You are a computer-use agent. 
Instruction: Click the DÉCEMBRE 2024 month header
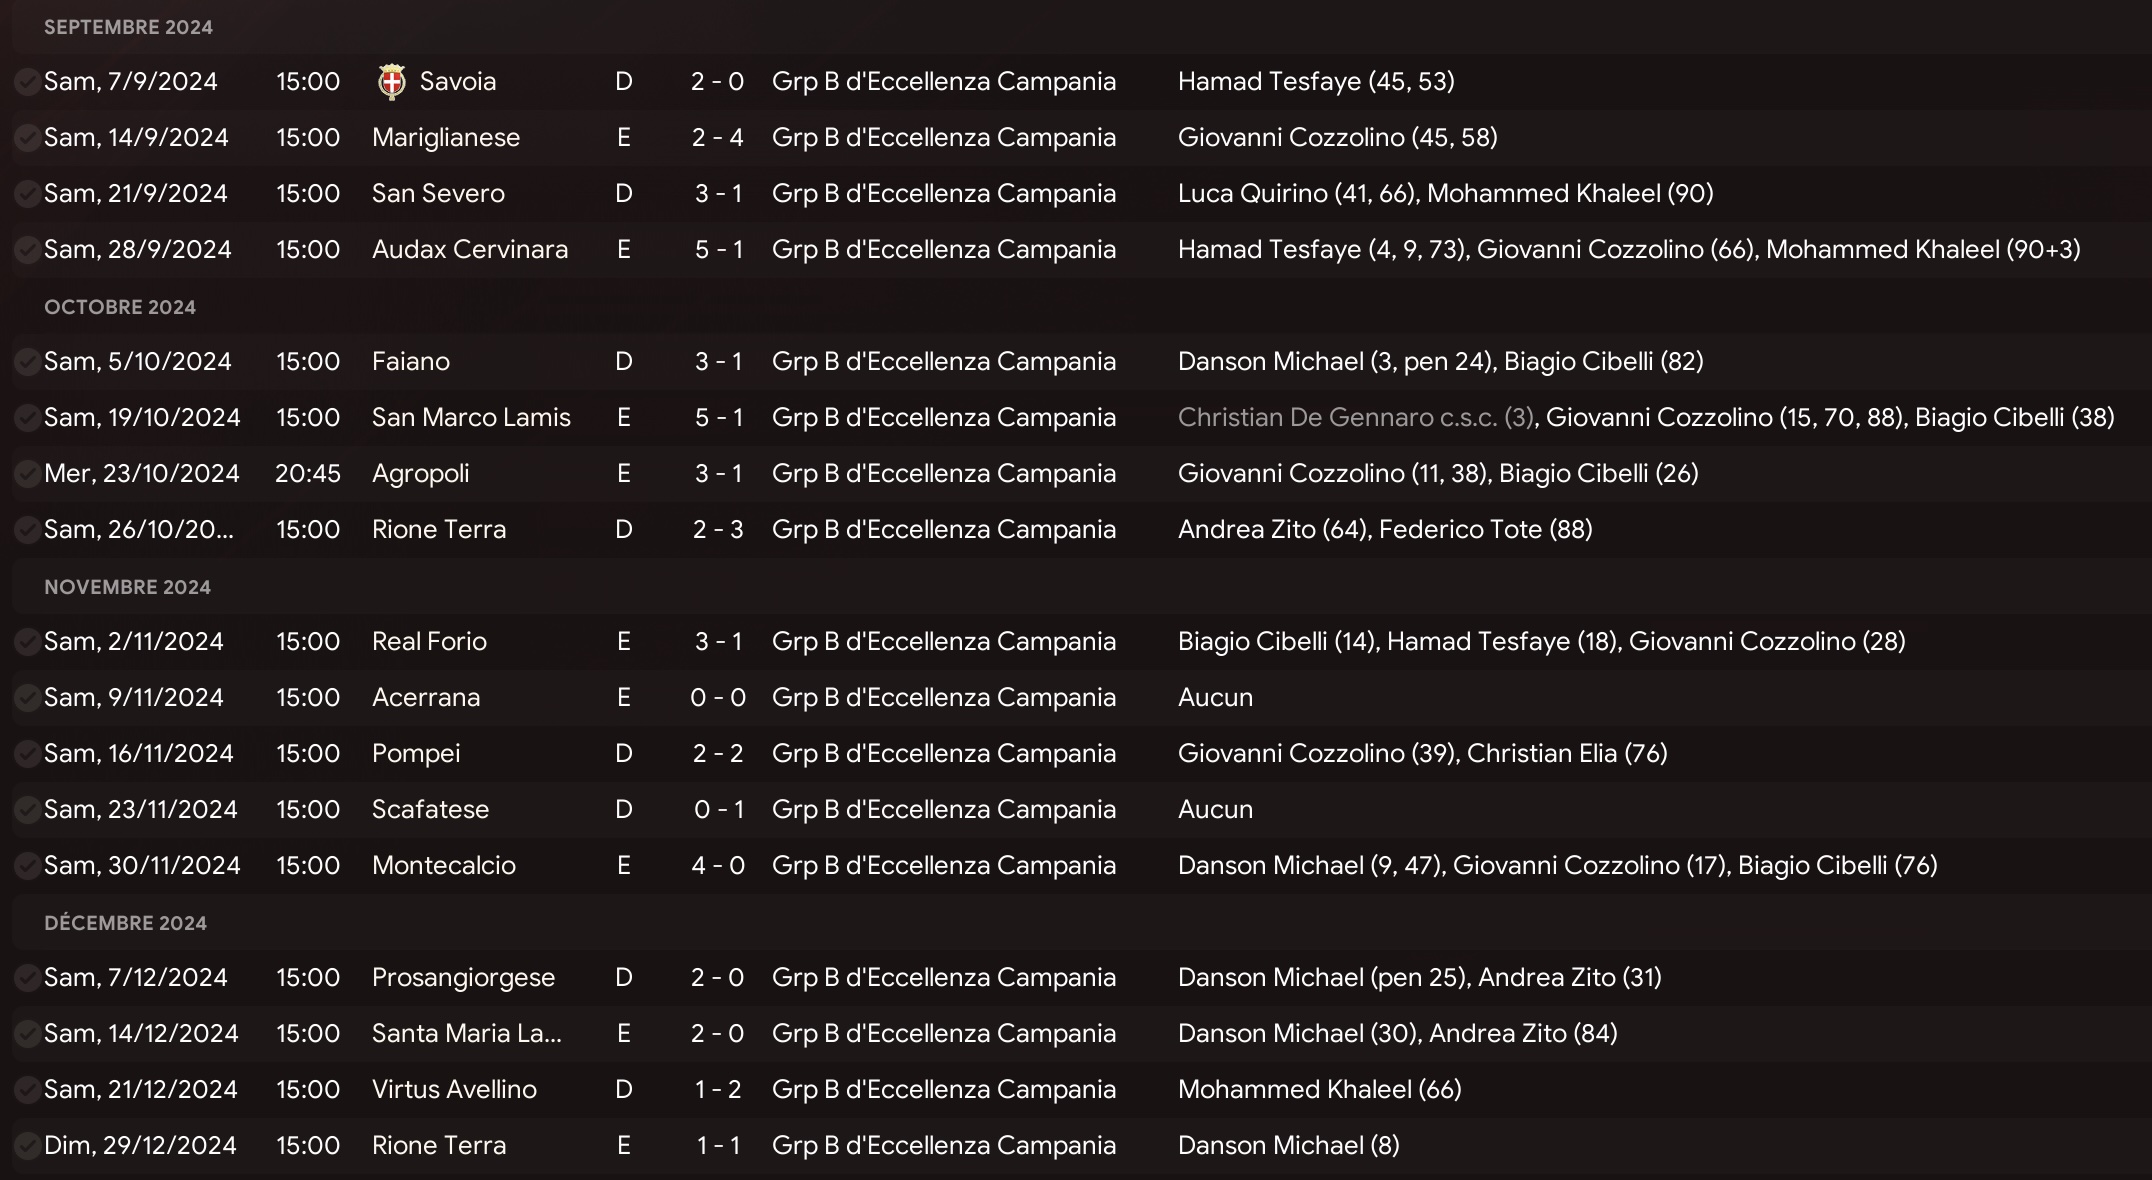[125, 923]
